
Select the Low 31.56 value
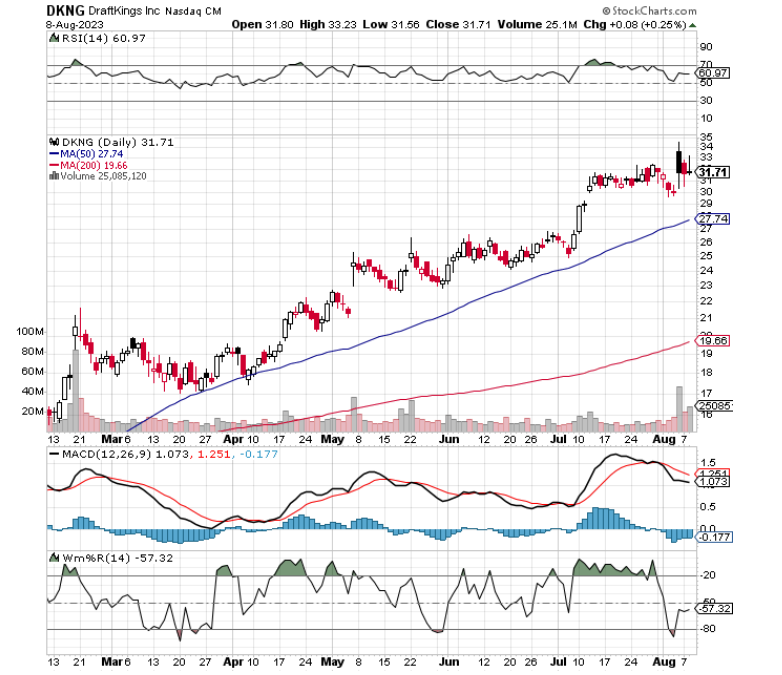[391, 24]
